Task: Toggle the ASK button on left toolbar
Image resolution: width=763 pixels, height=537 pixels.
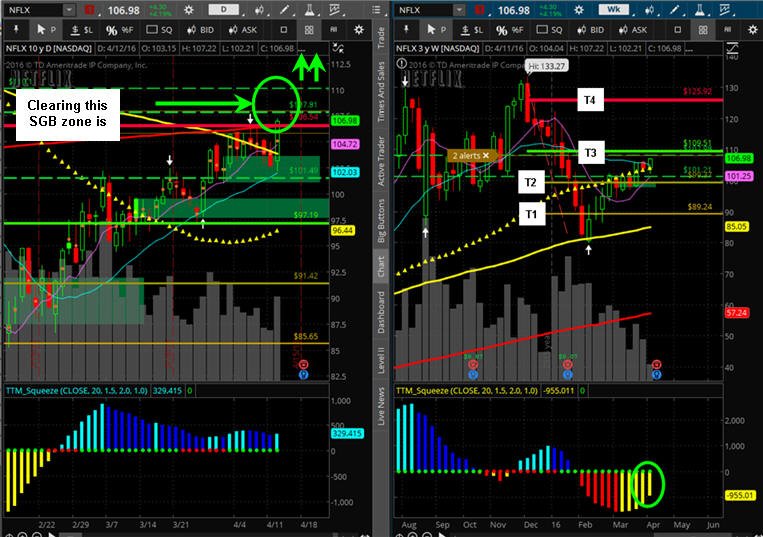Action: click(242, 30)
